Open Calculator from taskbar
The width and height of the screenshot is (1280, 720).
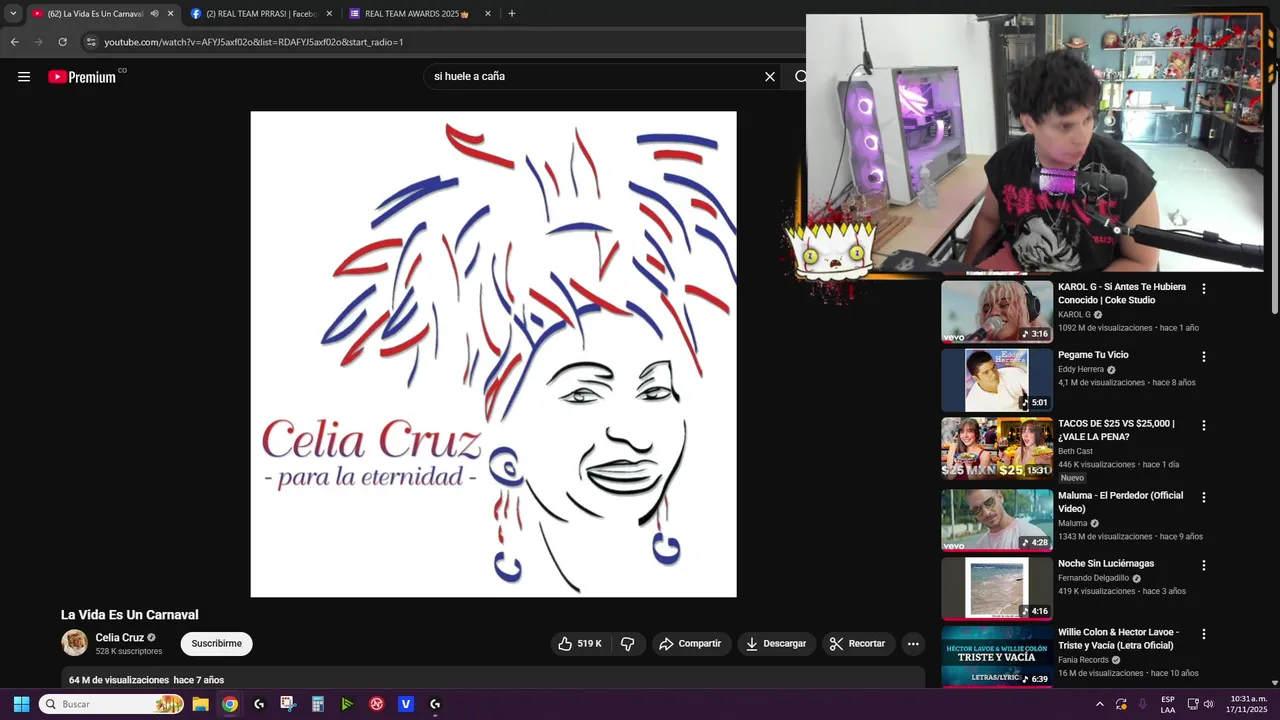pos(317,704)
